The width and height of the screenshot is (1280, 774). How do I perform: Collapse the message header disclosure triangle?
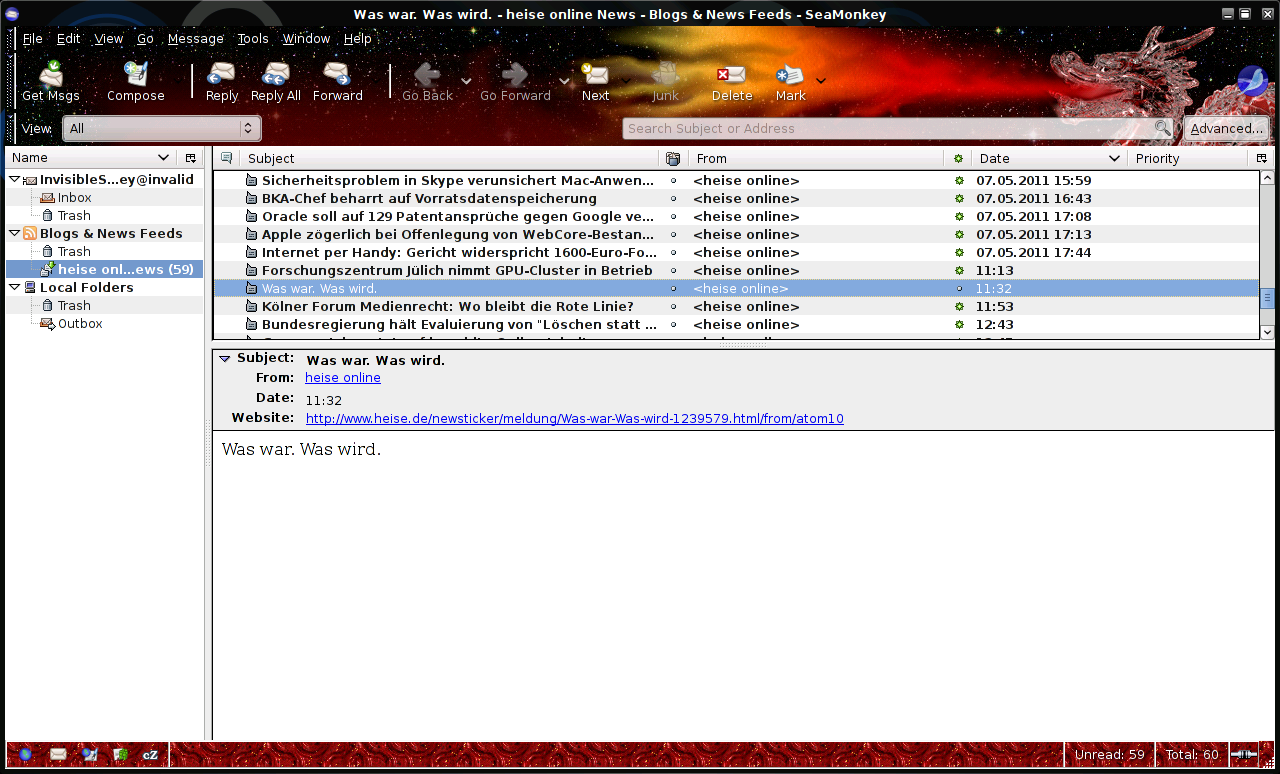(x=225, y=358)
